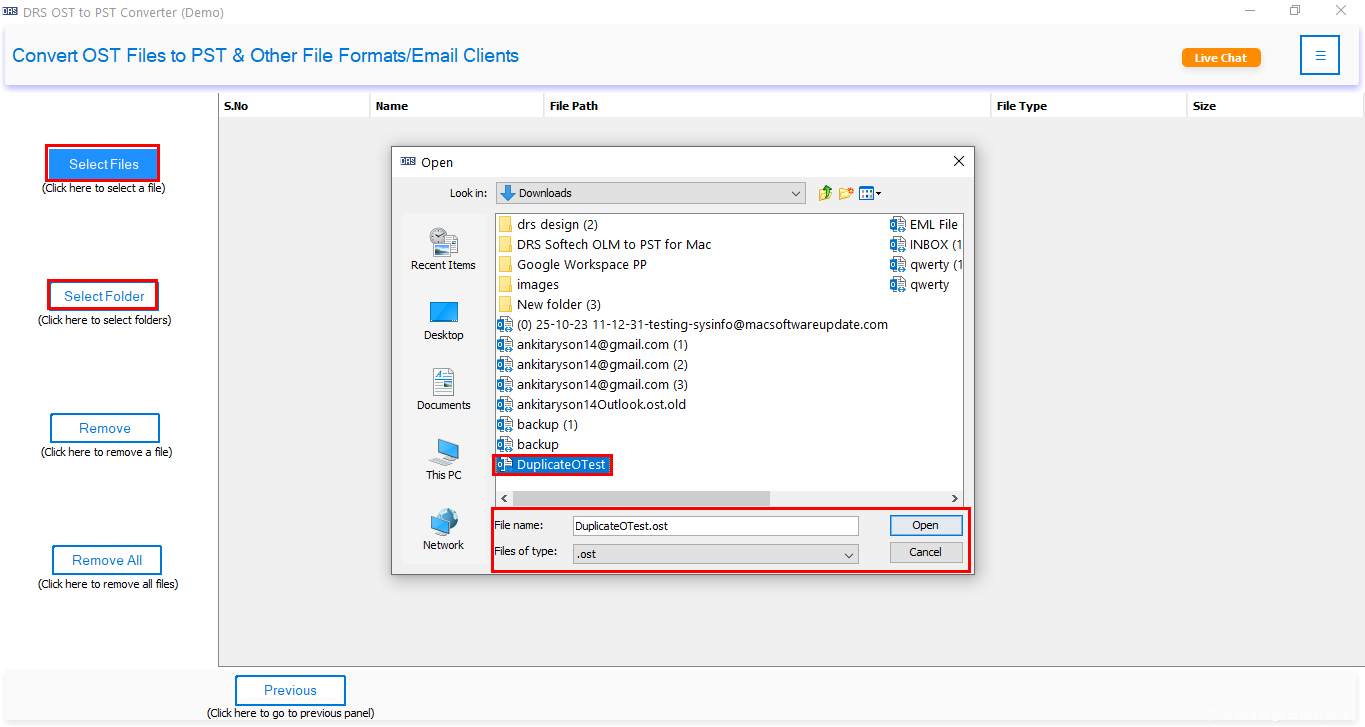
Task: Select the backup file without number
Action: pos(529,445)
